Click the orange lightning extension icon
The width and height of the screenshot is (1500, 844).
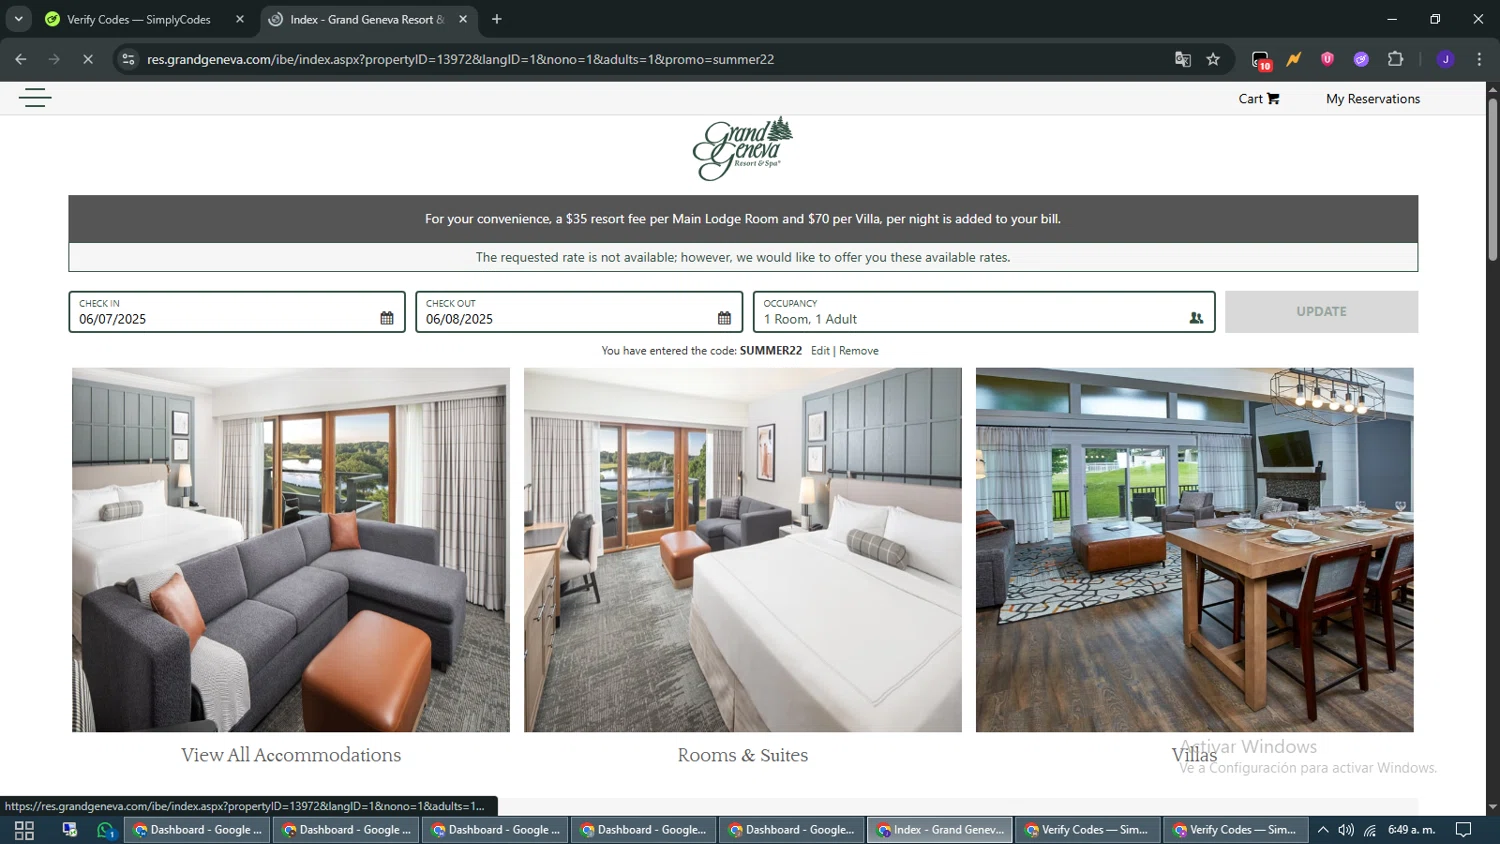tap(1294, 59)
